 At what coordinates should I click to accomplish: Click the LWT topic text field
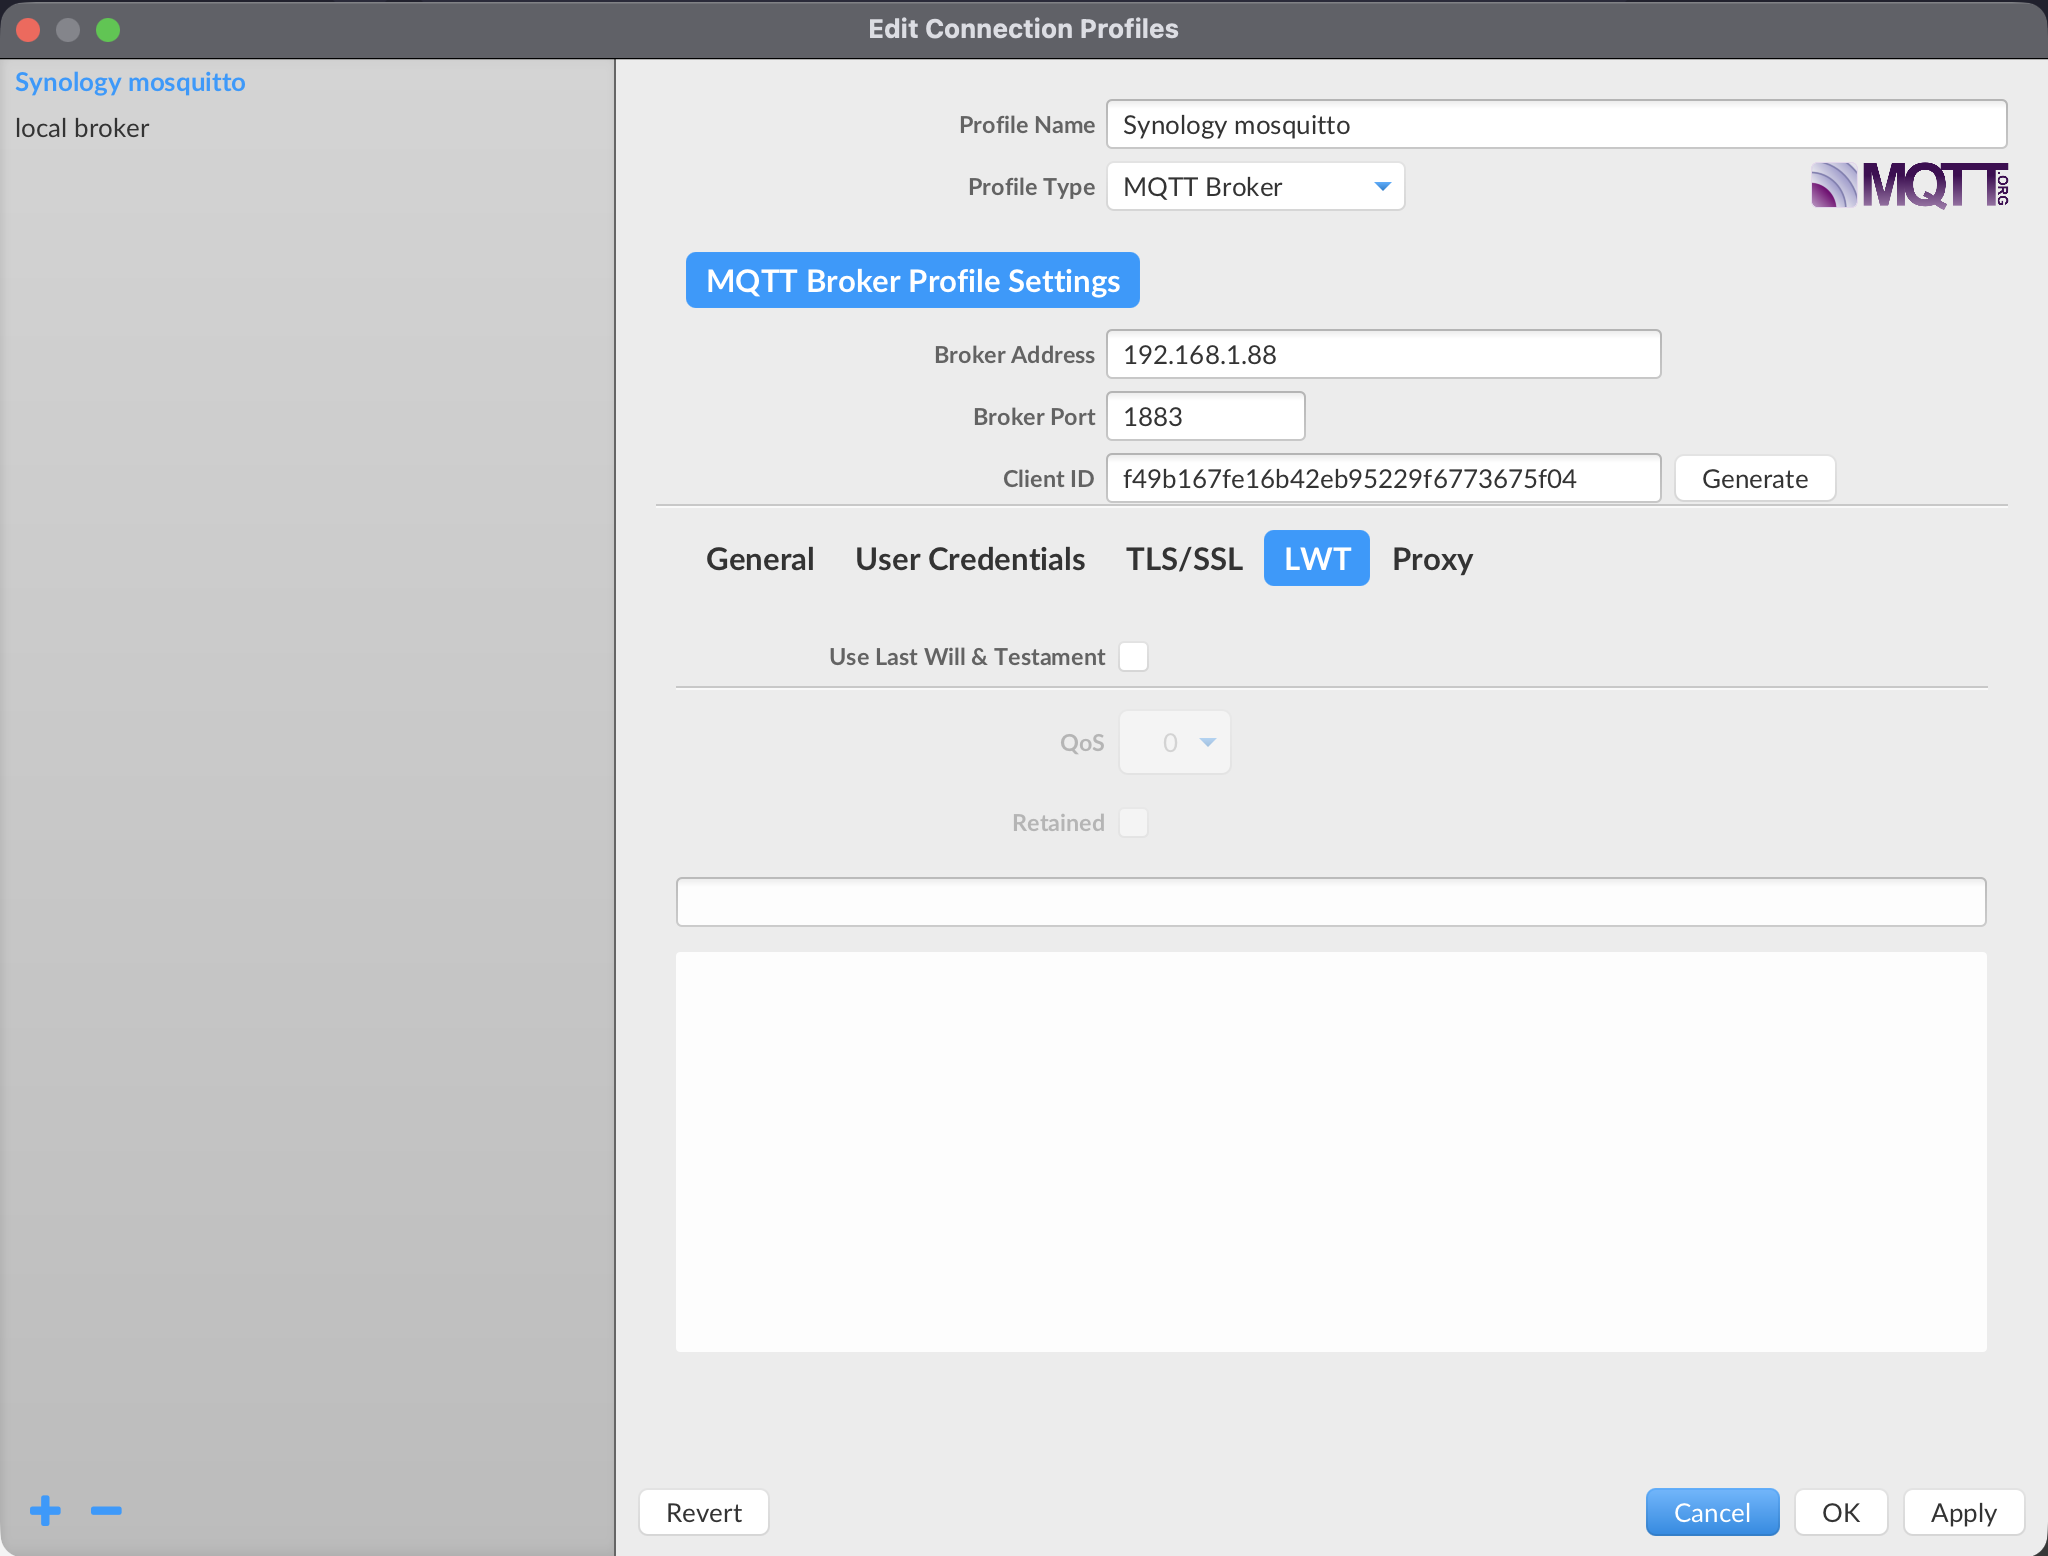[1331, 902]
